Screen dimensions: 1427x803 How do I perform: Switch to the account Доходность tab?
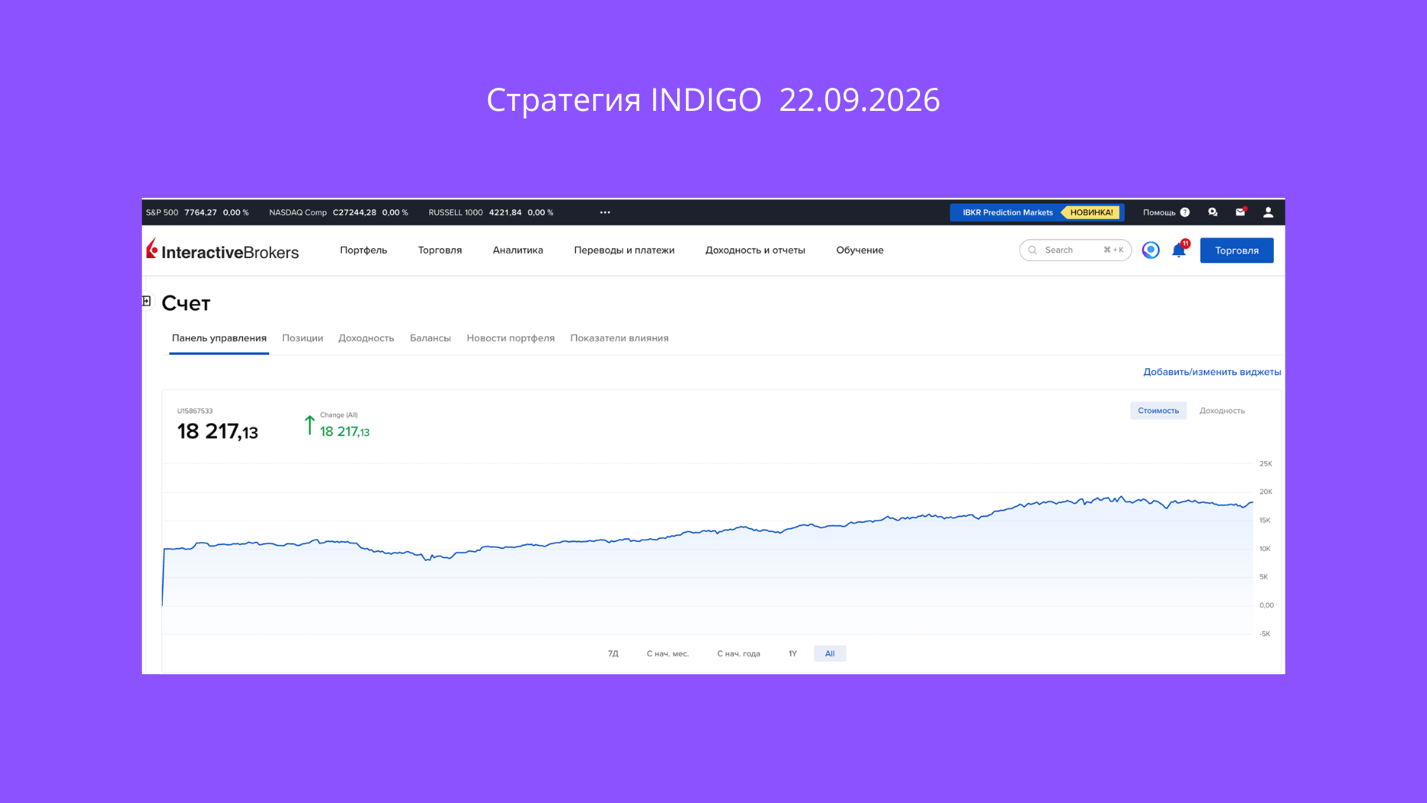[366, 338]
